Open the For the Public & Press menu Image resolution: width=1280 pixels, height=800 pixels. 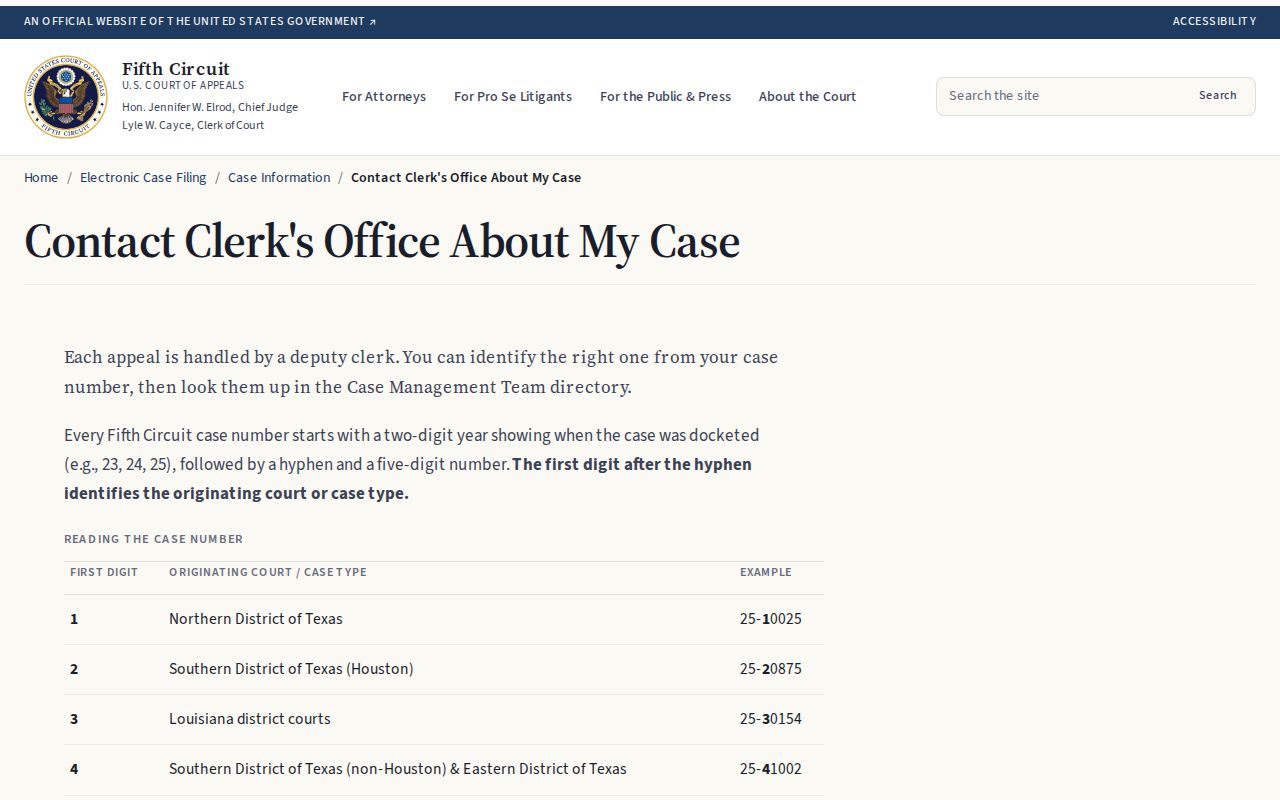(665, 97)
